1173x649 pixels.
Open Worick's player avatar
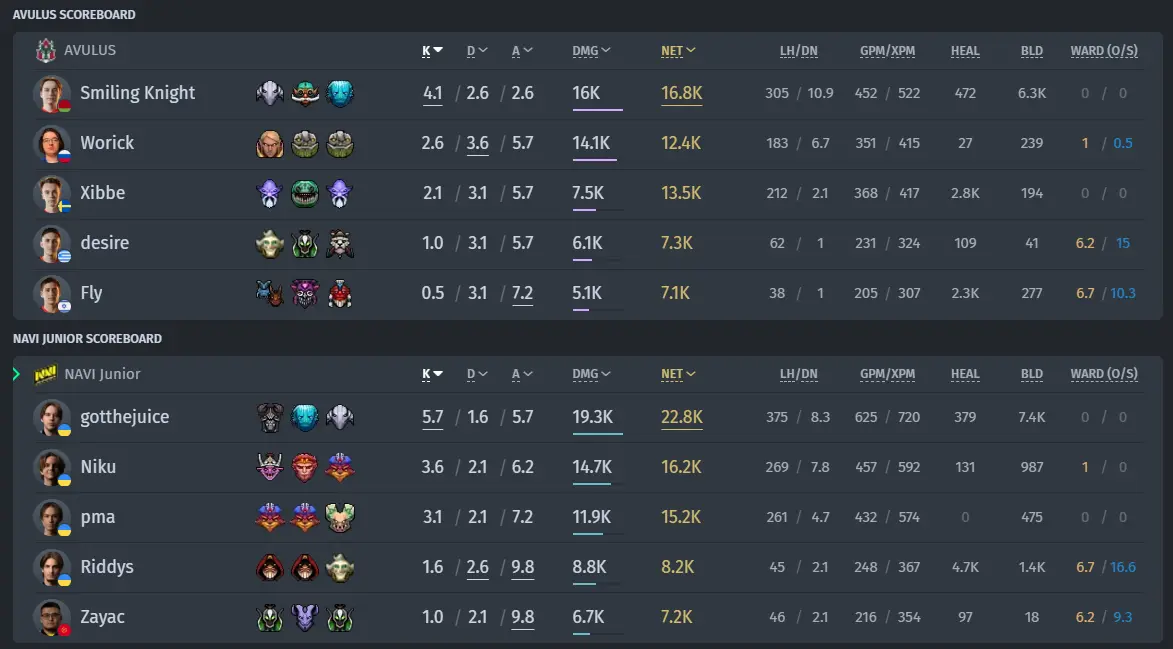pos(52,144)
